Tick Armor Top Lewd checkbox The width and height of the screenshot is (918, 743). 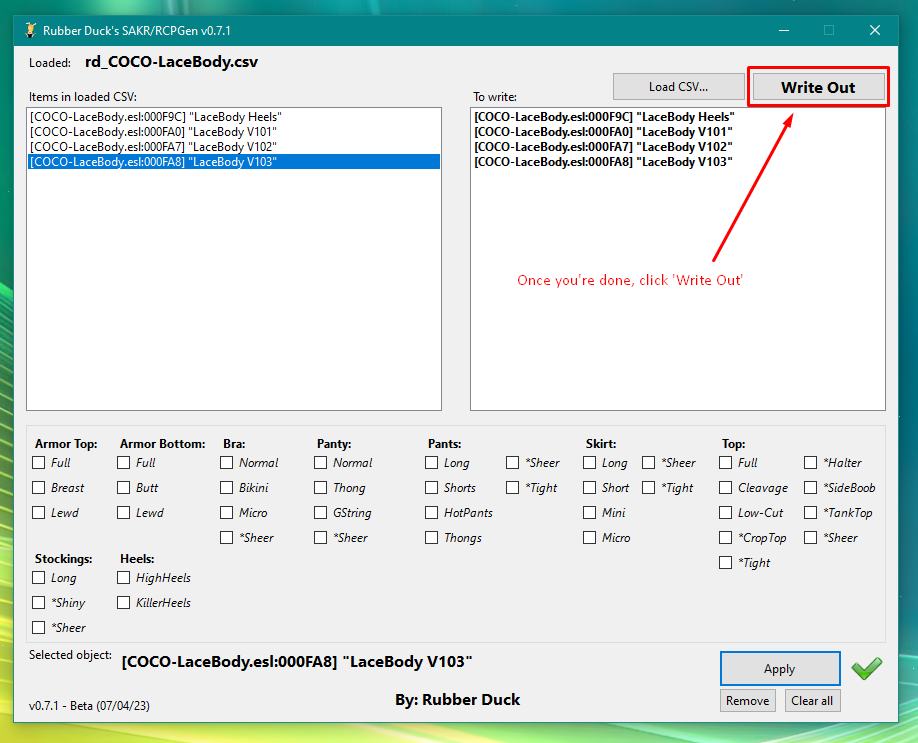pos(39,513)
